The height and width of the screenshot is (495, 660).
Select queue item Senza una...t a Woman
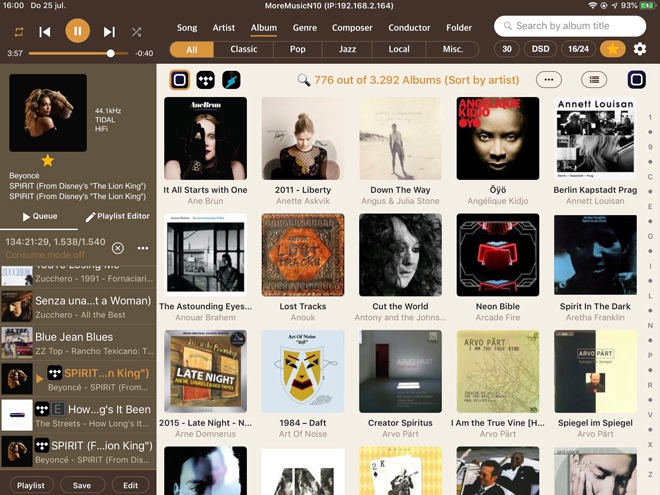pos(78,307)
